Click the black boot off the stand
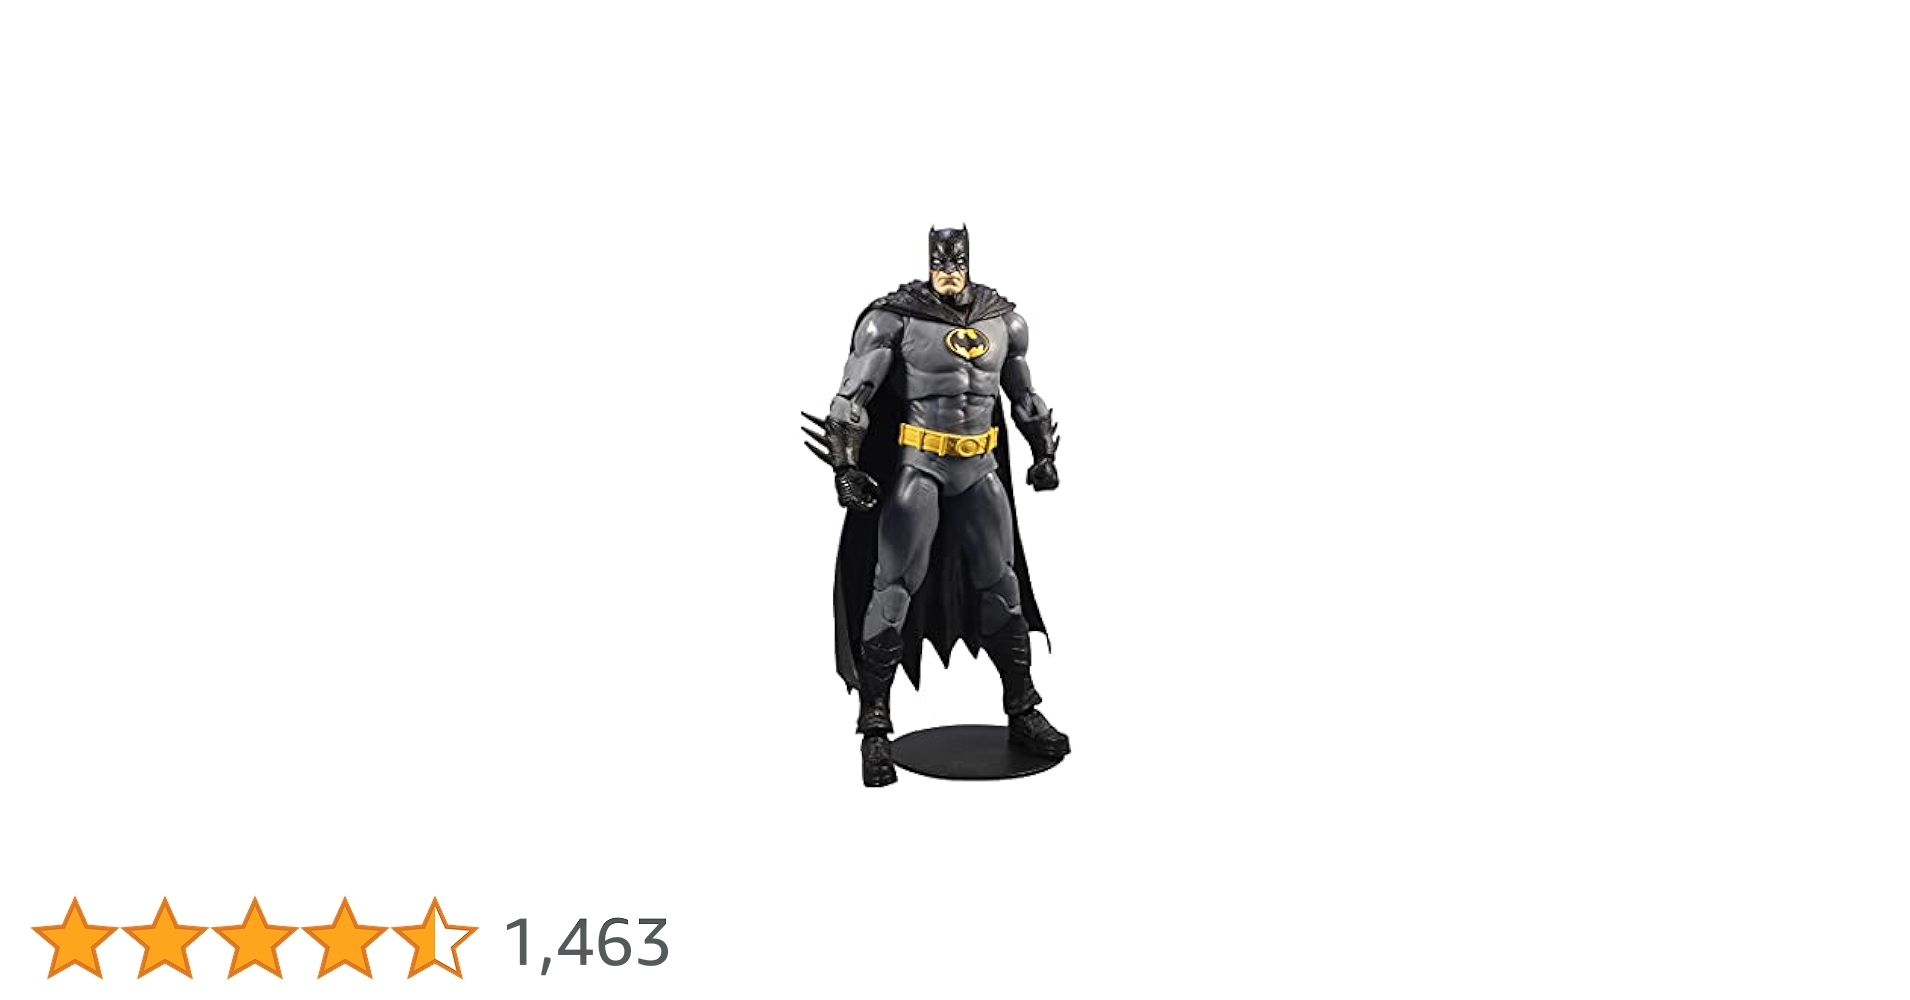The width and height of the screenshot is (1910, 1000). pyautogui.click(x=877, y=760)
